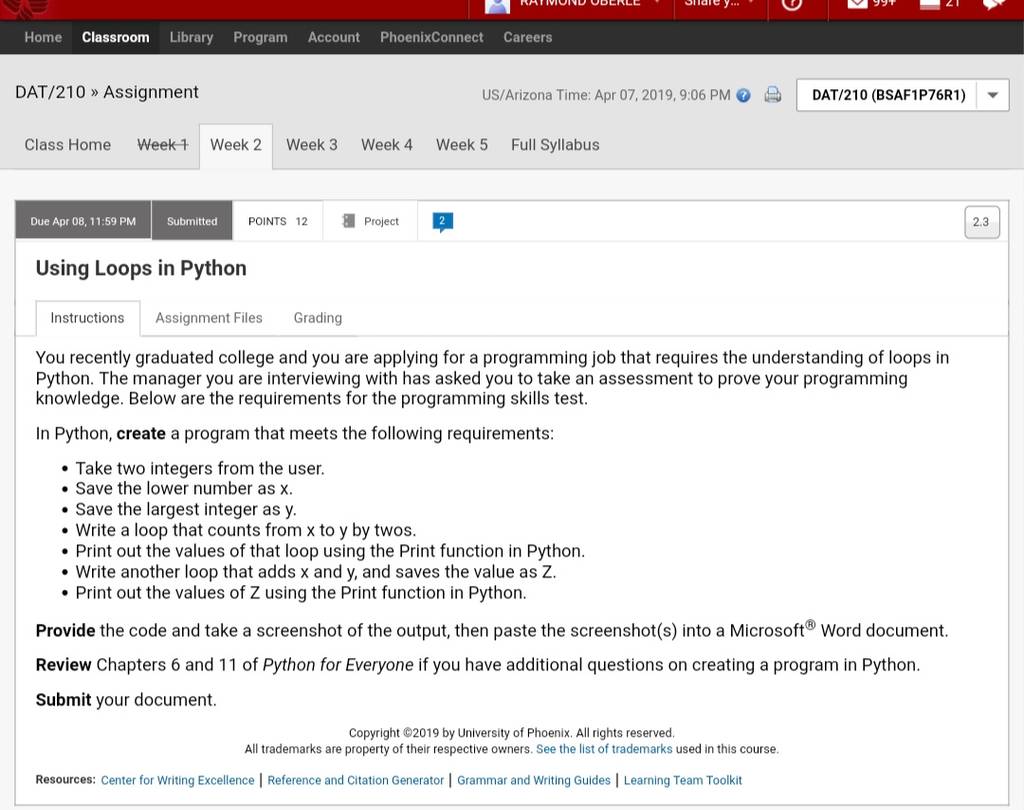Open the mail envelope inbox icon
Image resolution: width=1024 pixels, height=810 pixels.
(857, 4)
